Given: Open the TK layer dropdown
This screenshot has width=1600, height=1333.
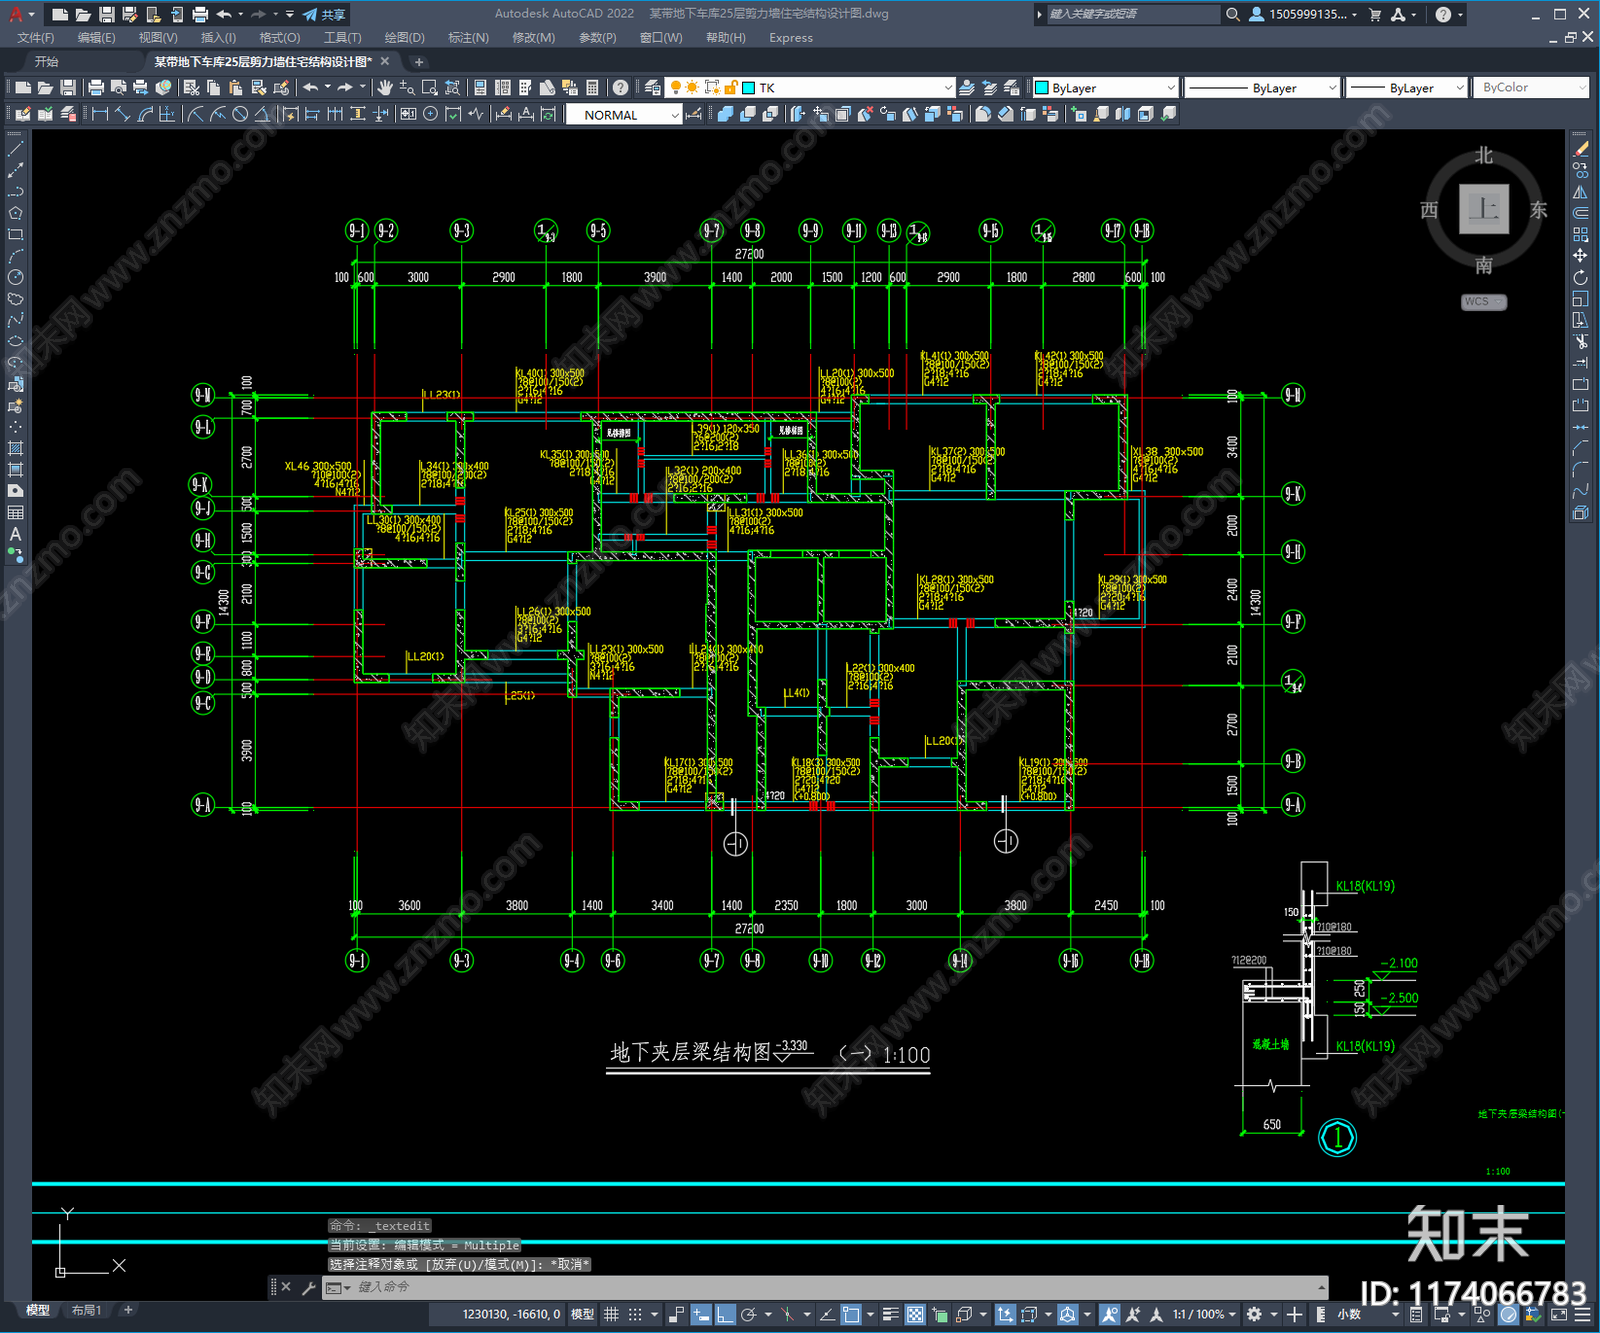Looking at the screenshot, I should tap(948, 88).
